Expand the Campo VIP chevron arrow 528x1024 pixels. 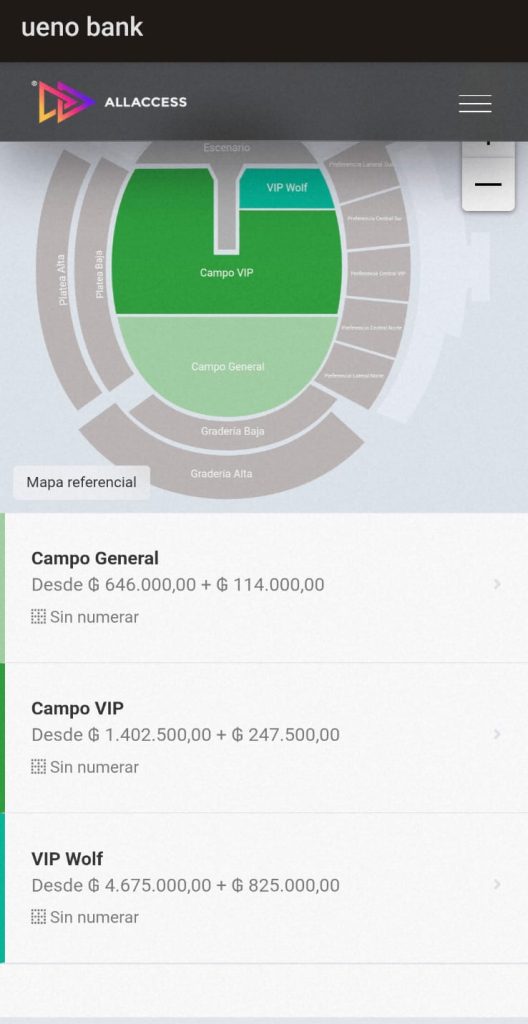pos(497,734)
